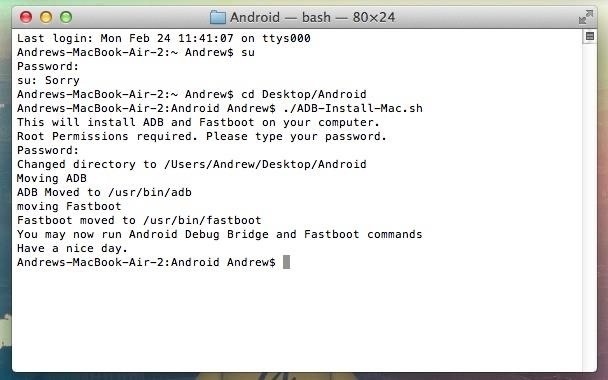This screenshot has width=608, height=380.
Task: Click the 'Have a nice day.' line
Action: click(x=73, y=248)
